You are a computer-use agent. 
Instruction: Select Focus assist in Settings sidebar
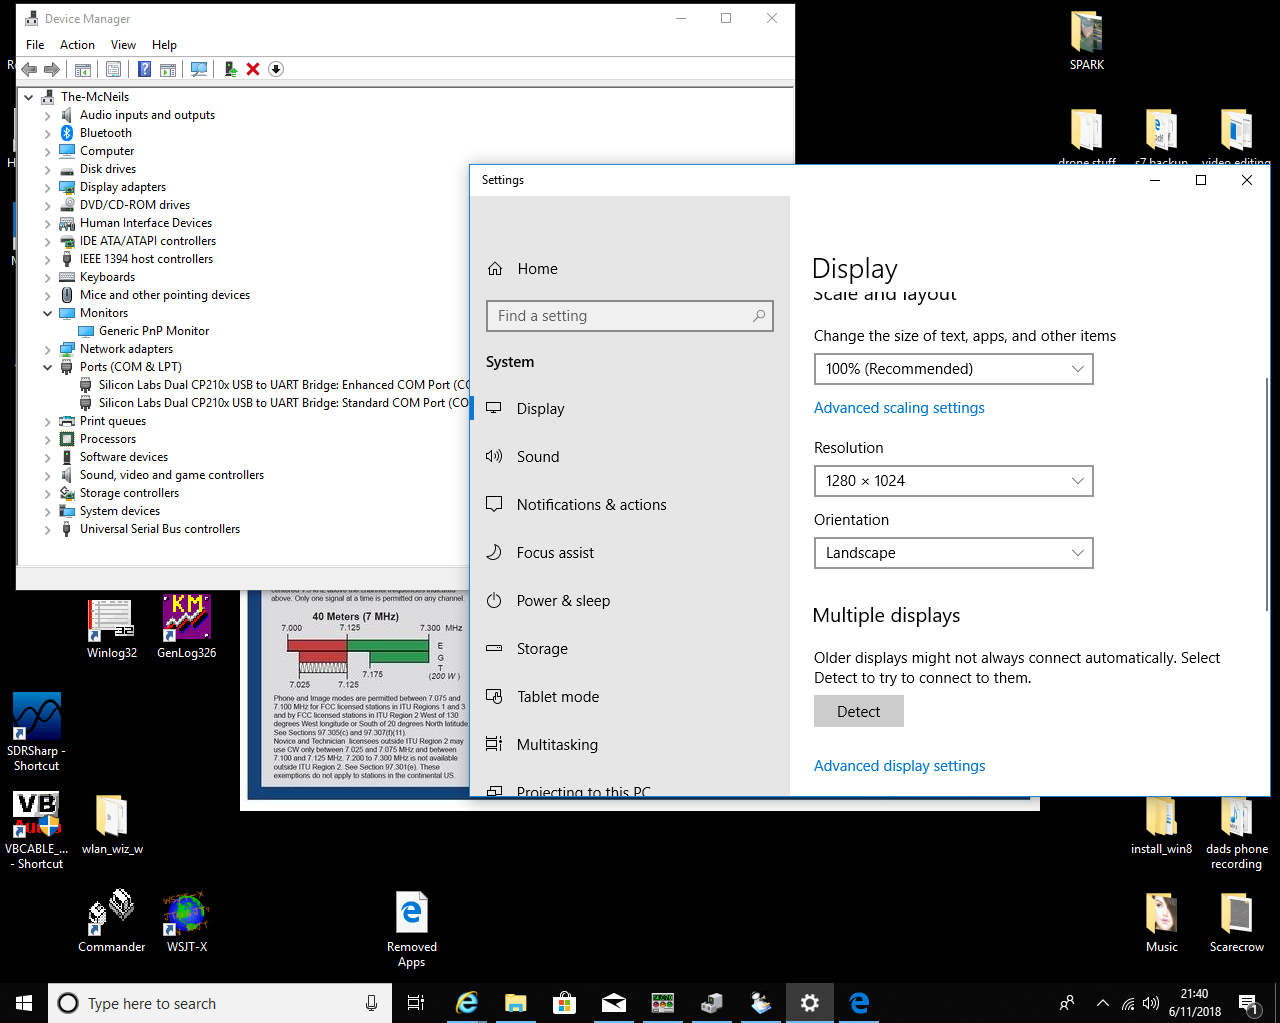(x=630, y=553)
